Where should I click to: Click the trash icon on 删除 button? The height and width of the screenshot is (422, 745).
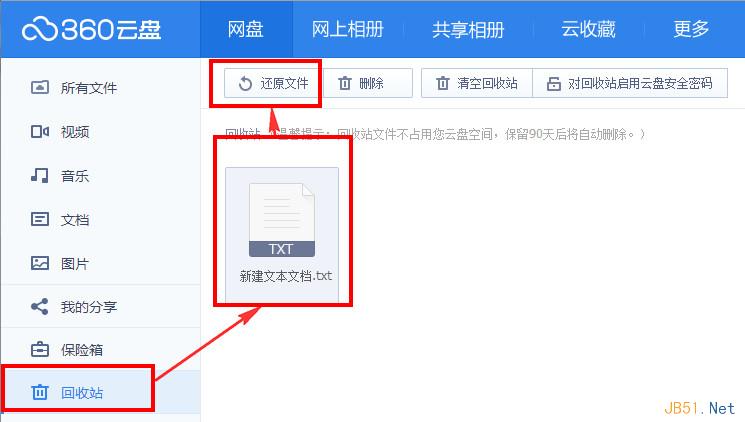(345, 83)
